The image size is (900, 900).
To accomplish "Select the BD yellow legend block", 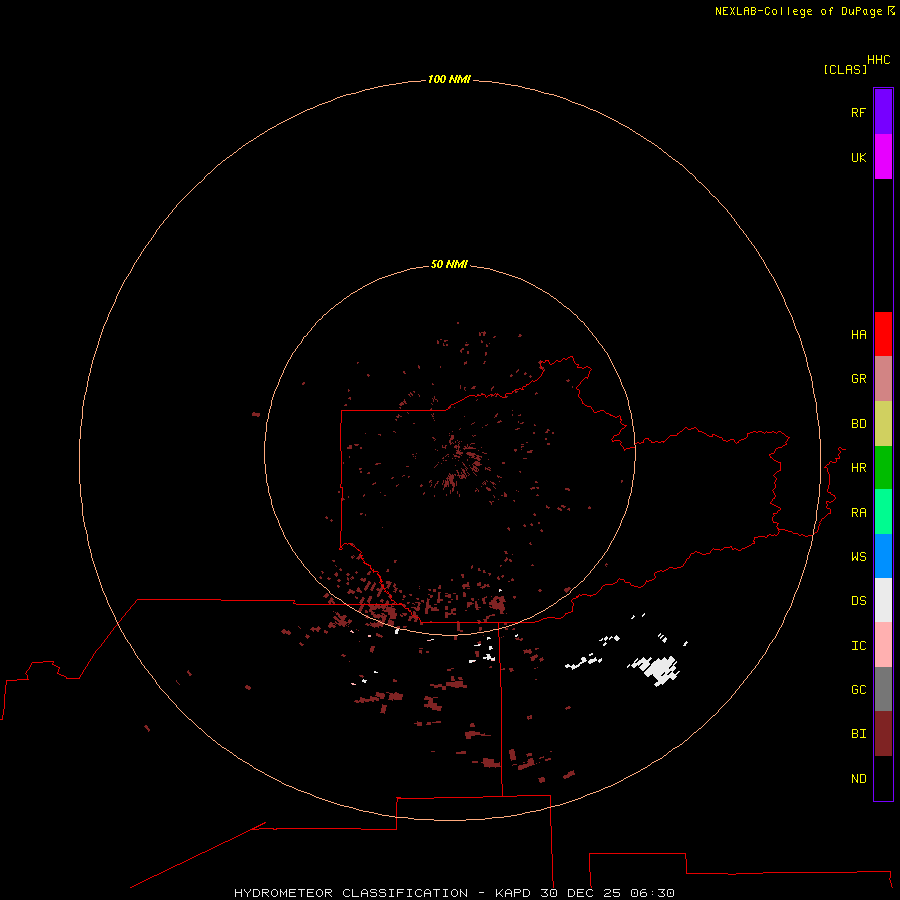I will click(883, 424).
